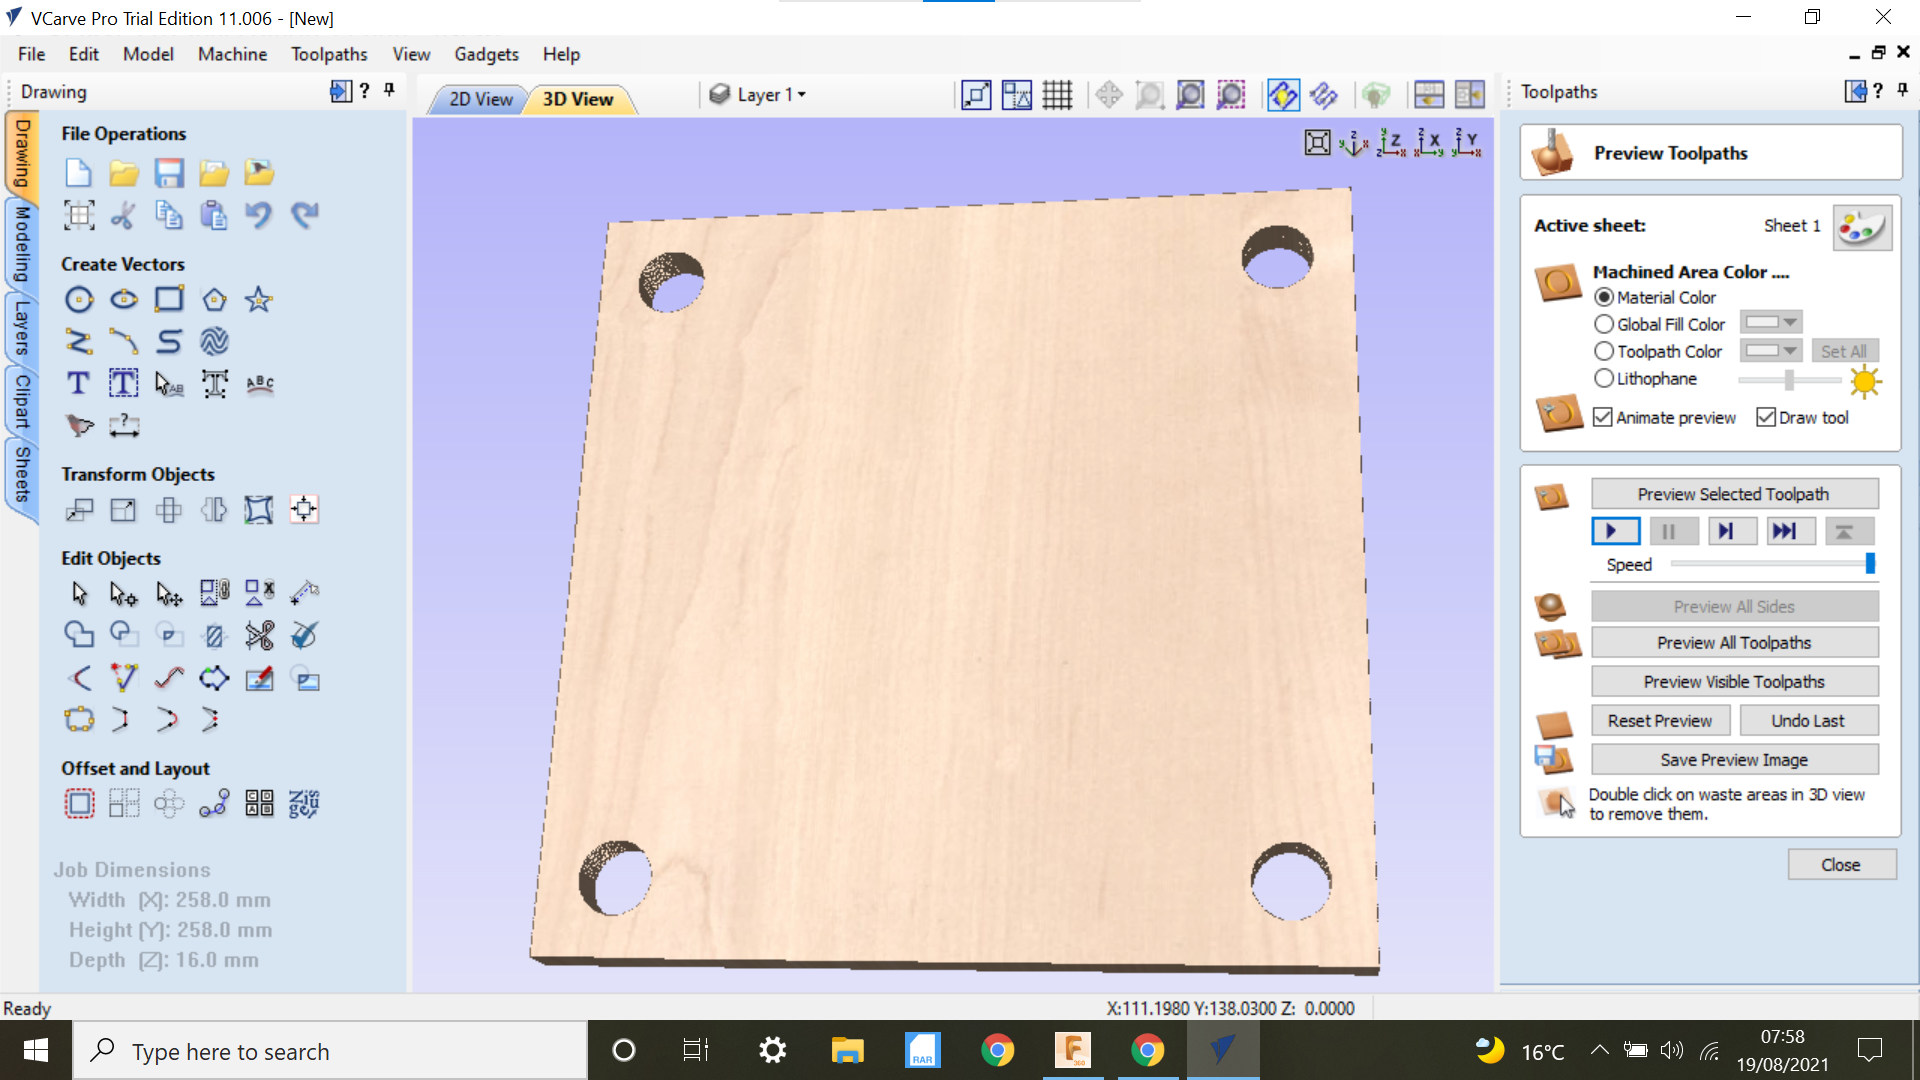Toggle the grid display icon
Image resolution: width=1920 pixels, height=1080 pixels.
click(x=1057, y=95)
